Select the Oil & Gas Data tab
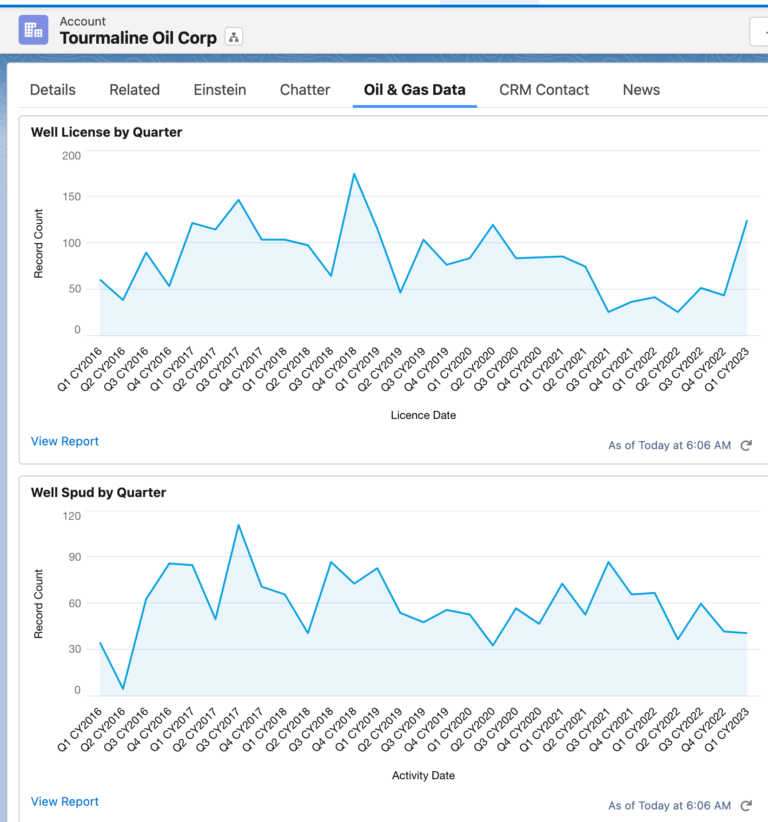 tap(414, 90)
